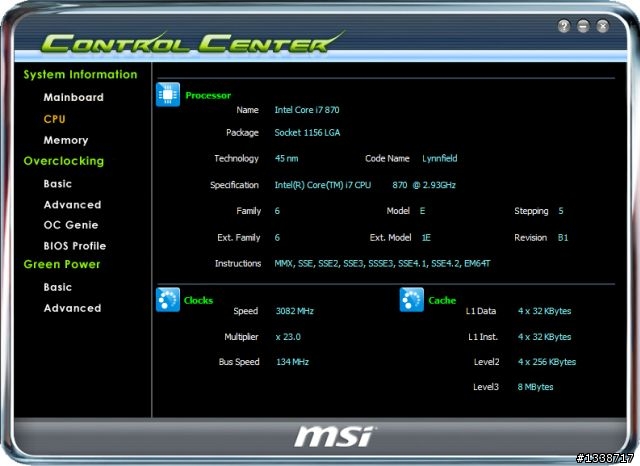Click the System Information heading

(x=80, y=75)
